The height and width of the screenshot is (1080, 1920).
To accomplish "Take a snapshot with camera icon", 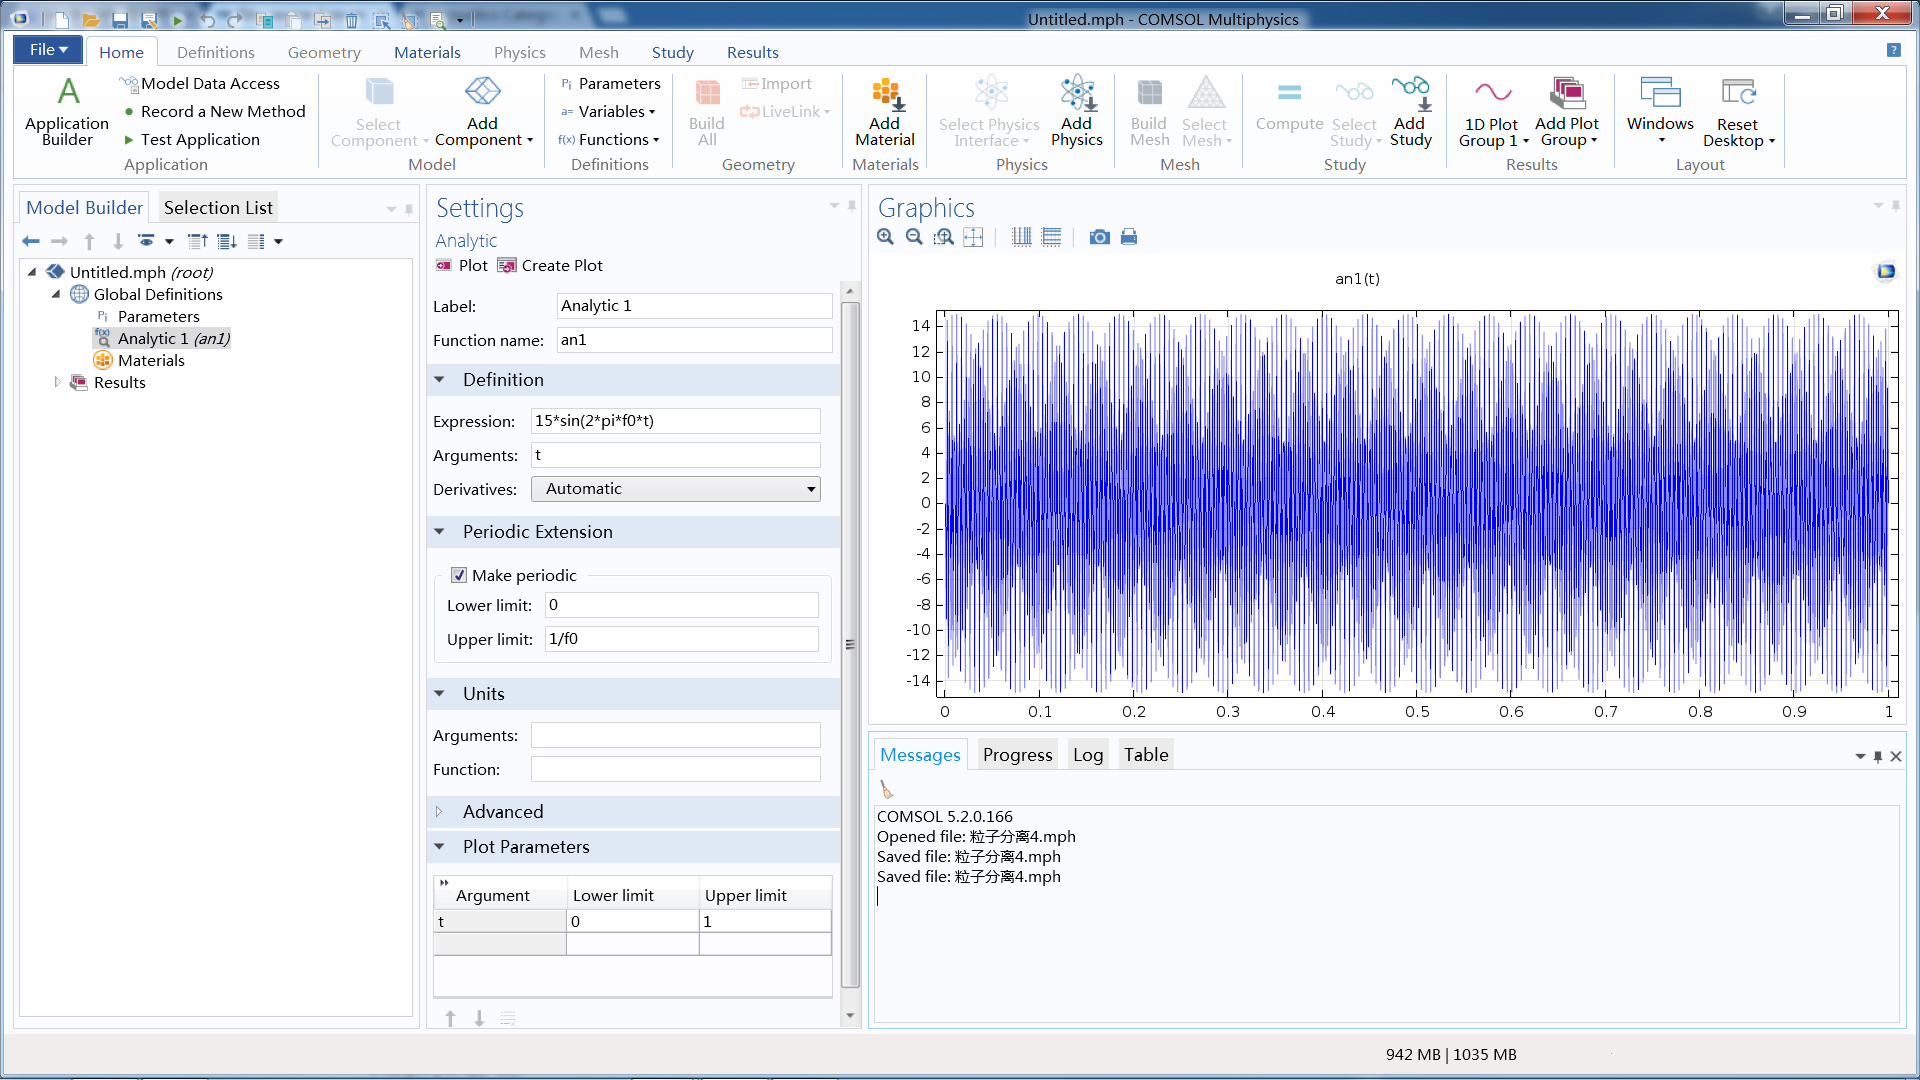I will [1099, 237].
